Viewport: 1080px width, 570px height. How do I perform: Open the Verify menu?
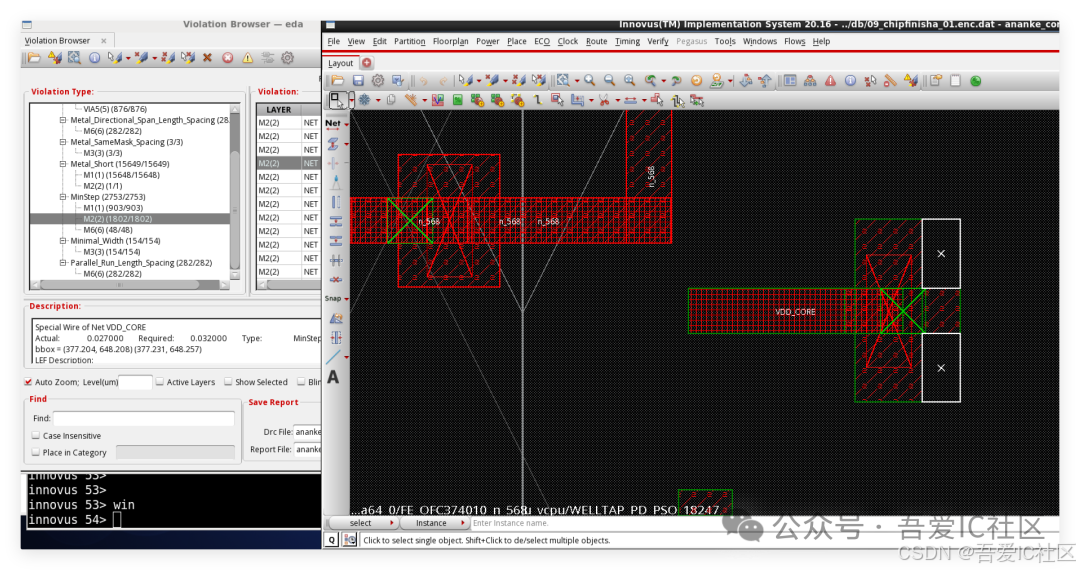pos(658,42)
